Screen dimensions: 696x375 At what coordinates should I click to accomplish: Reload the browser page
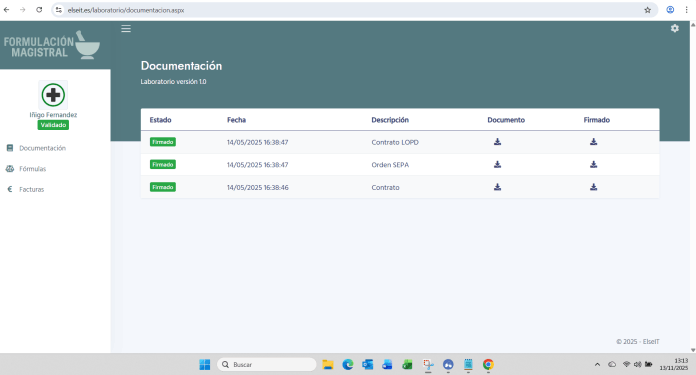pos(39,10)
